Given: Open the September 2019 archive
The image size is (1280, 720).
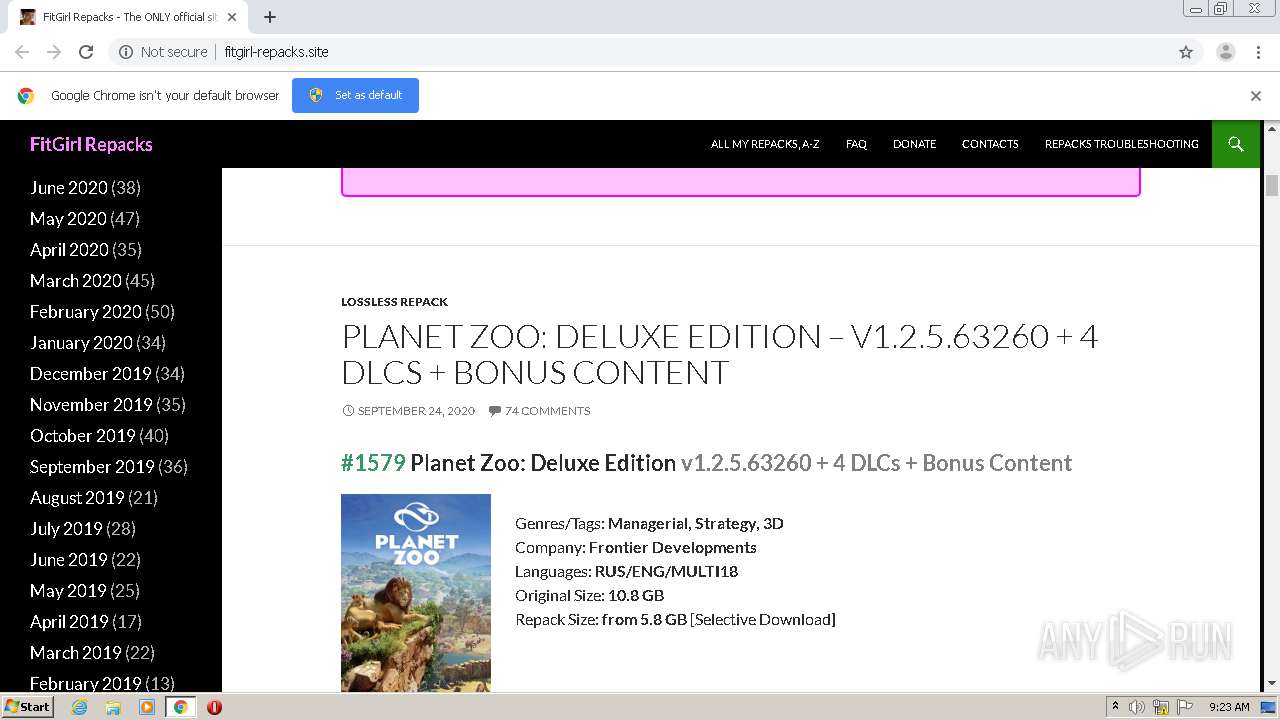Looking at the screenshot, I should point(92,467).
